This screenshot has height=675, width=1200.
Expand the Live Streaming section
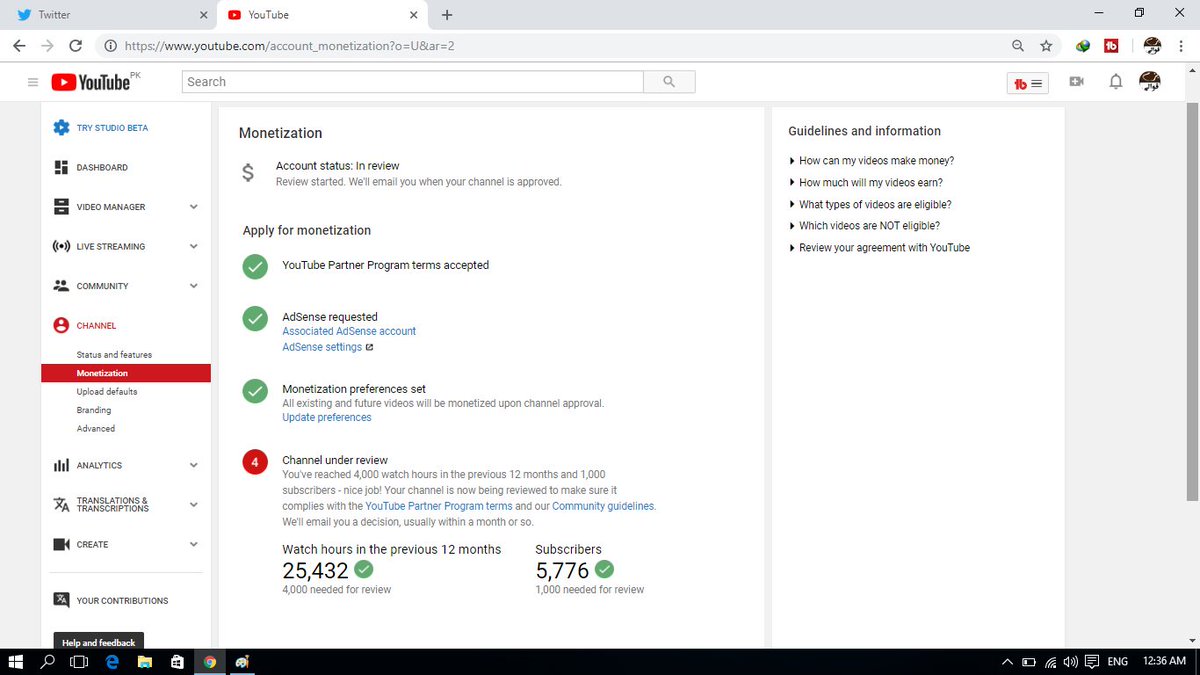(194, 246)
